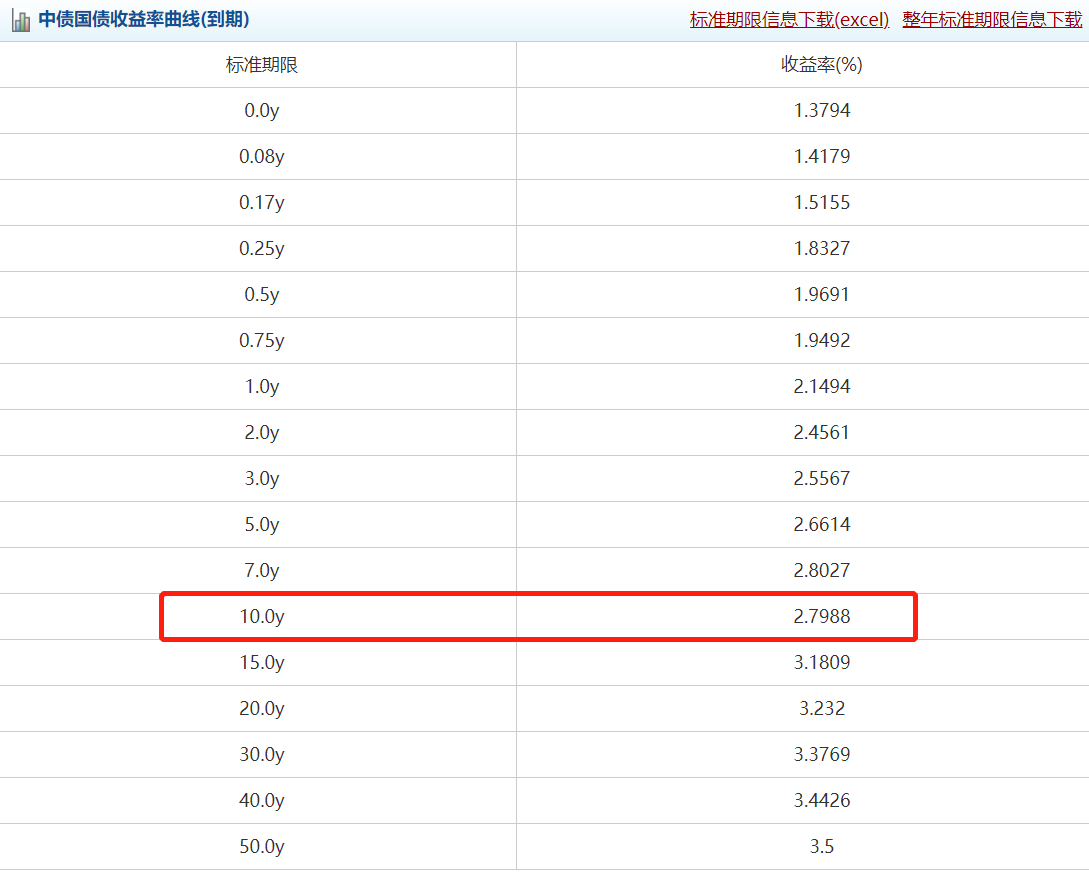The height and width of the screenshot is (876, 1089).
Task: Select the 10.0y term cell
Action: pyautogui.click(x=261, y=617)
